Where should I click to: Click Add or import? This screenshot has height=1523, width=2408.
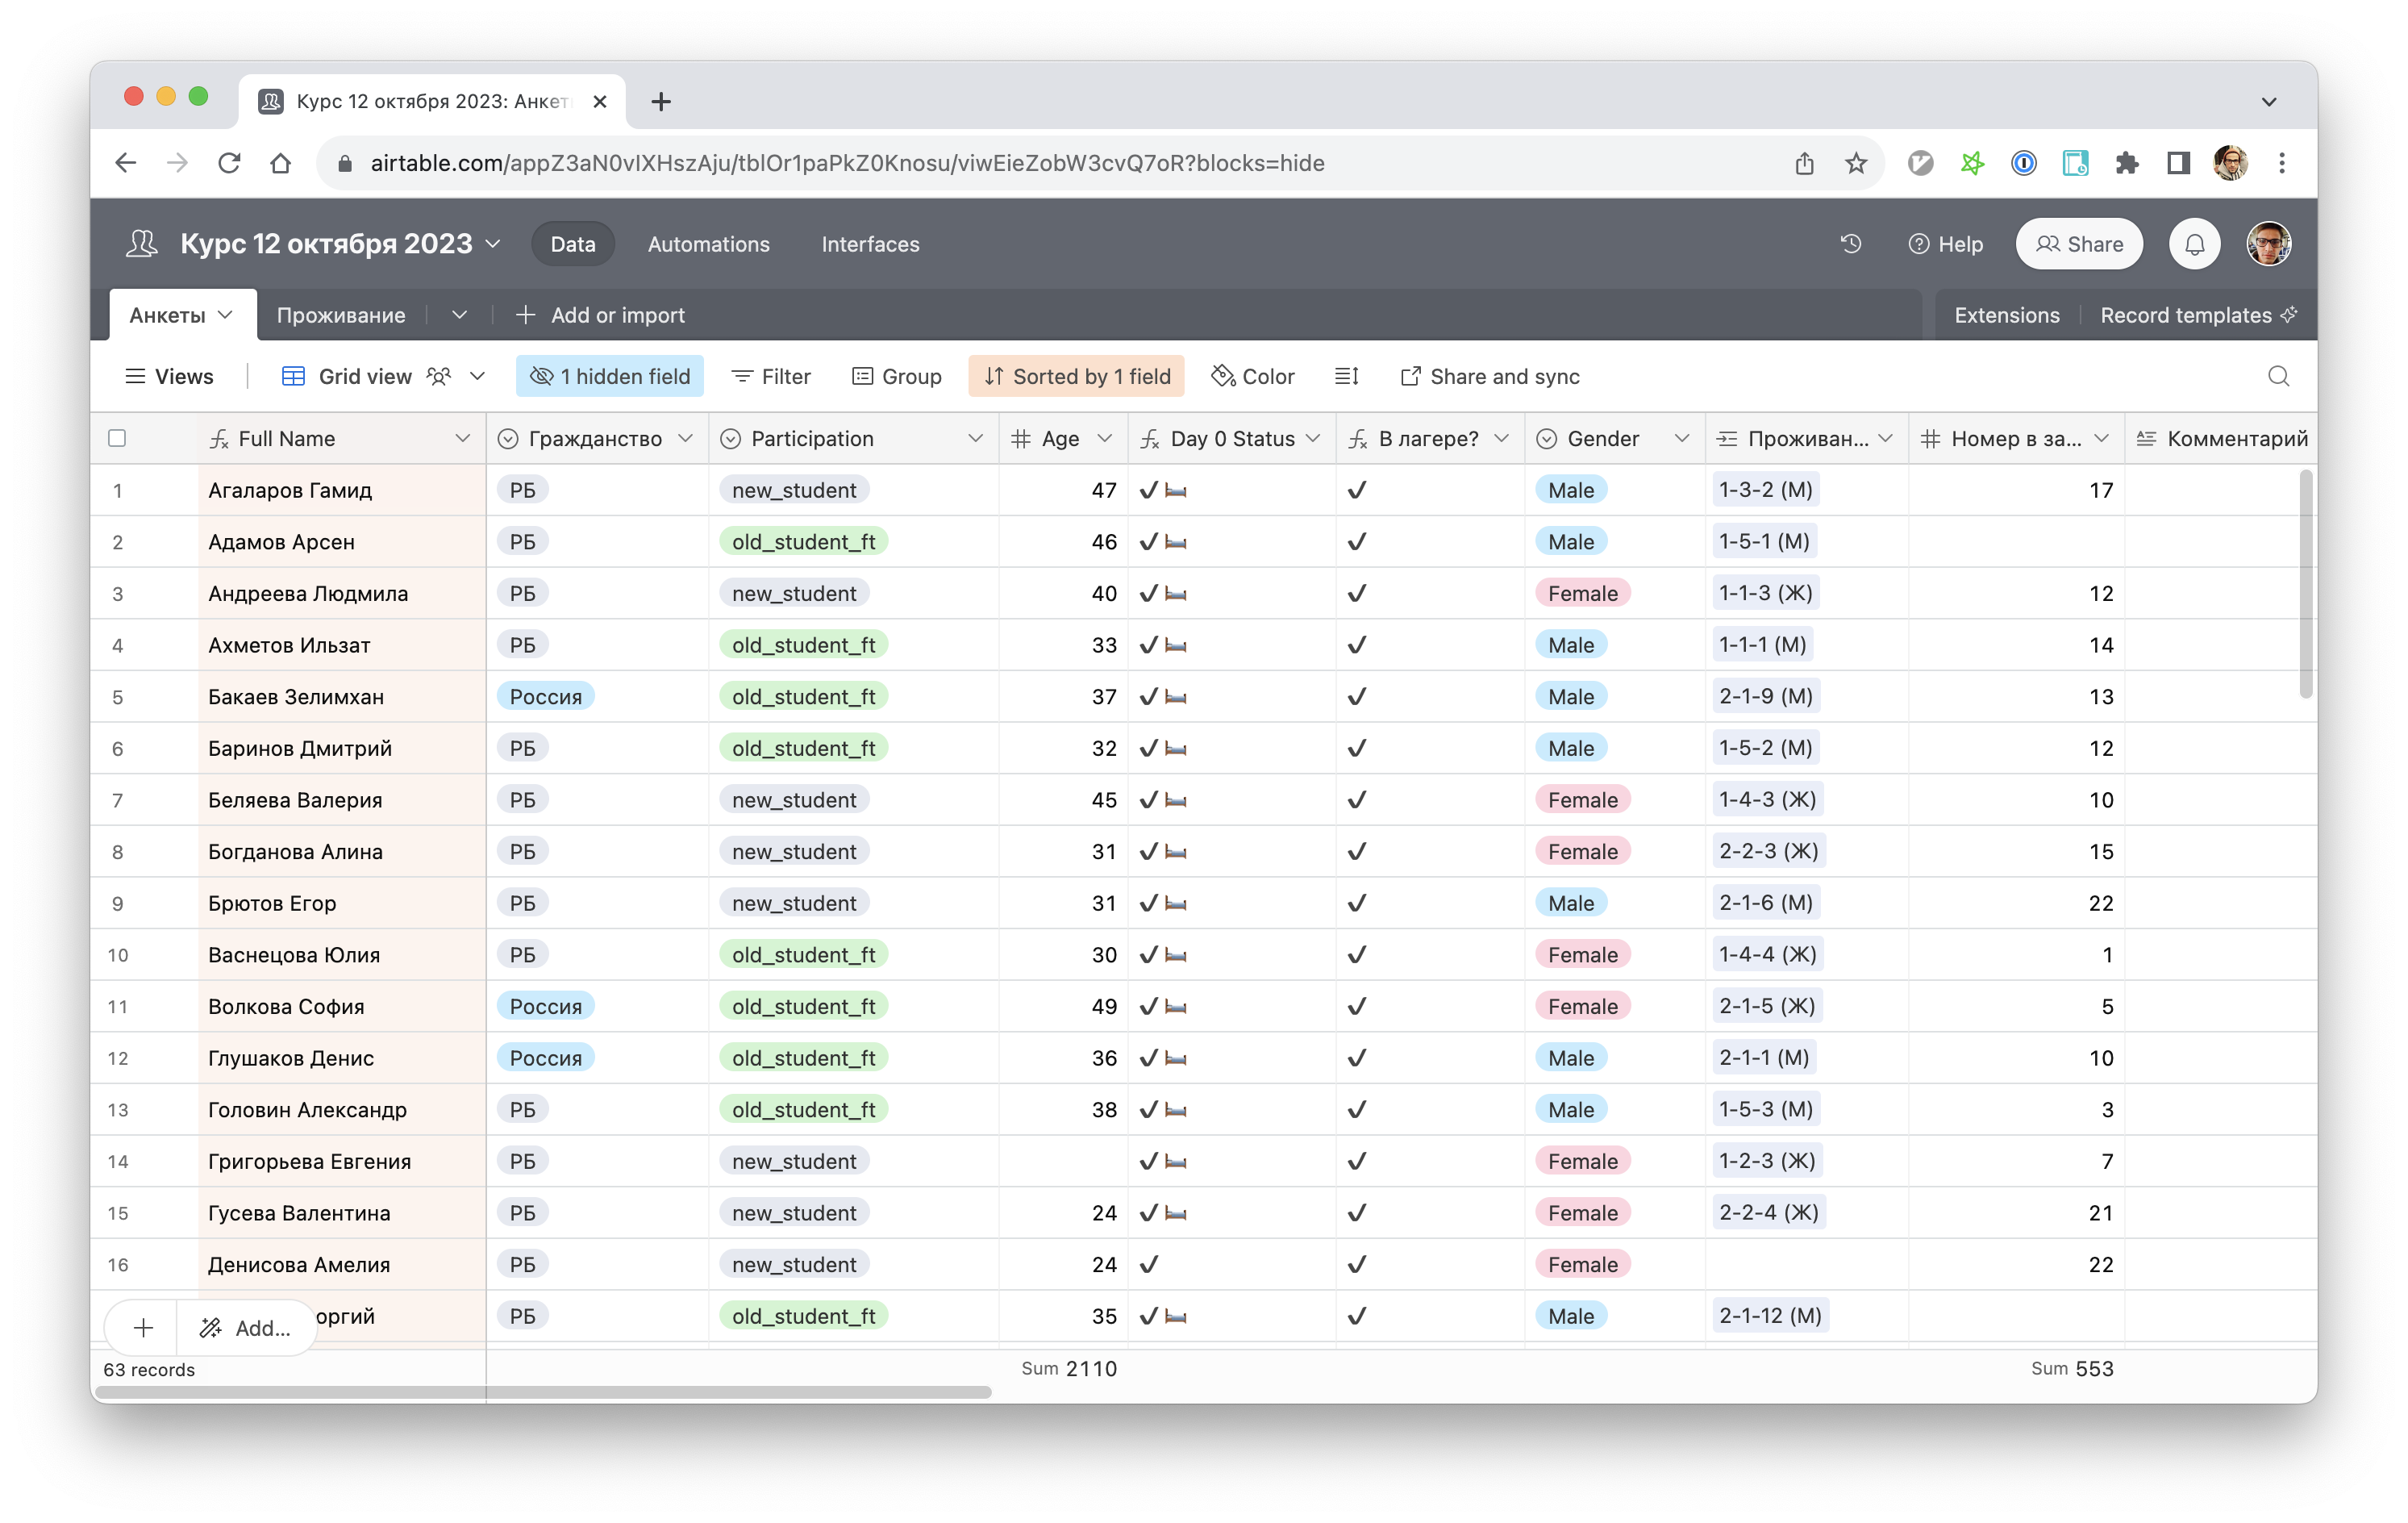pos(600,315)
